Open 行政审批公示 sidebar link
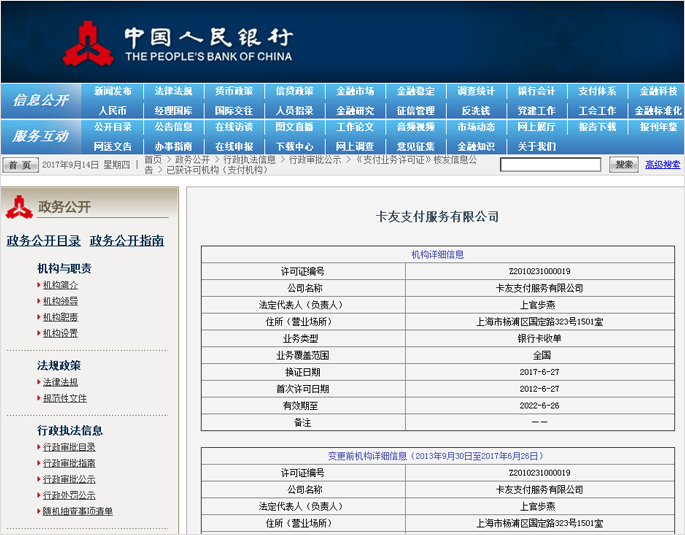 tap(69, 480)
